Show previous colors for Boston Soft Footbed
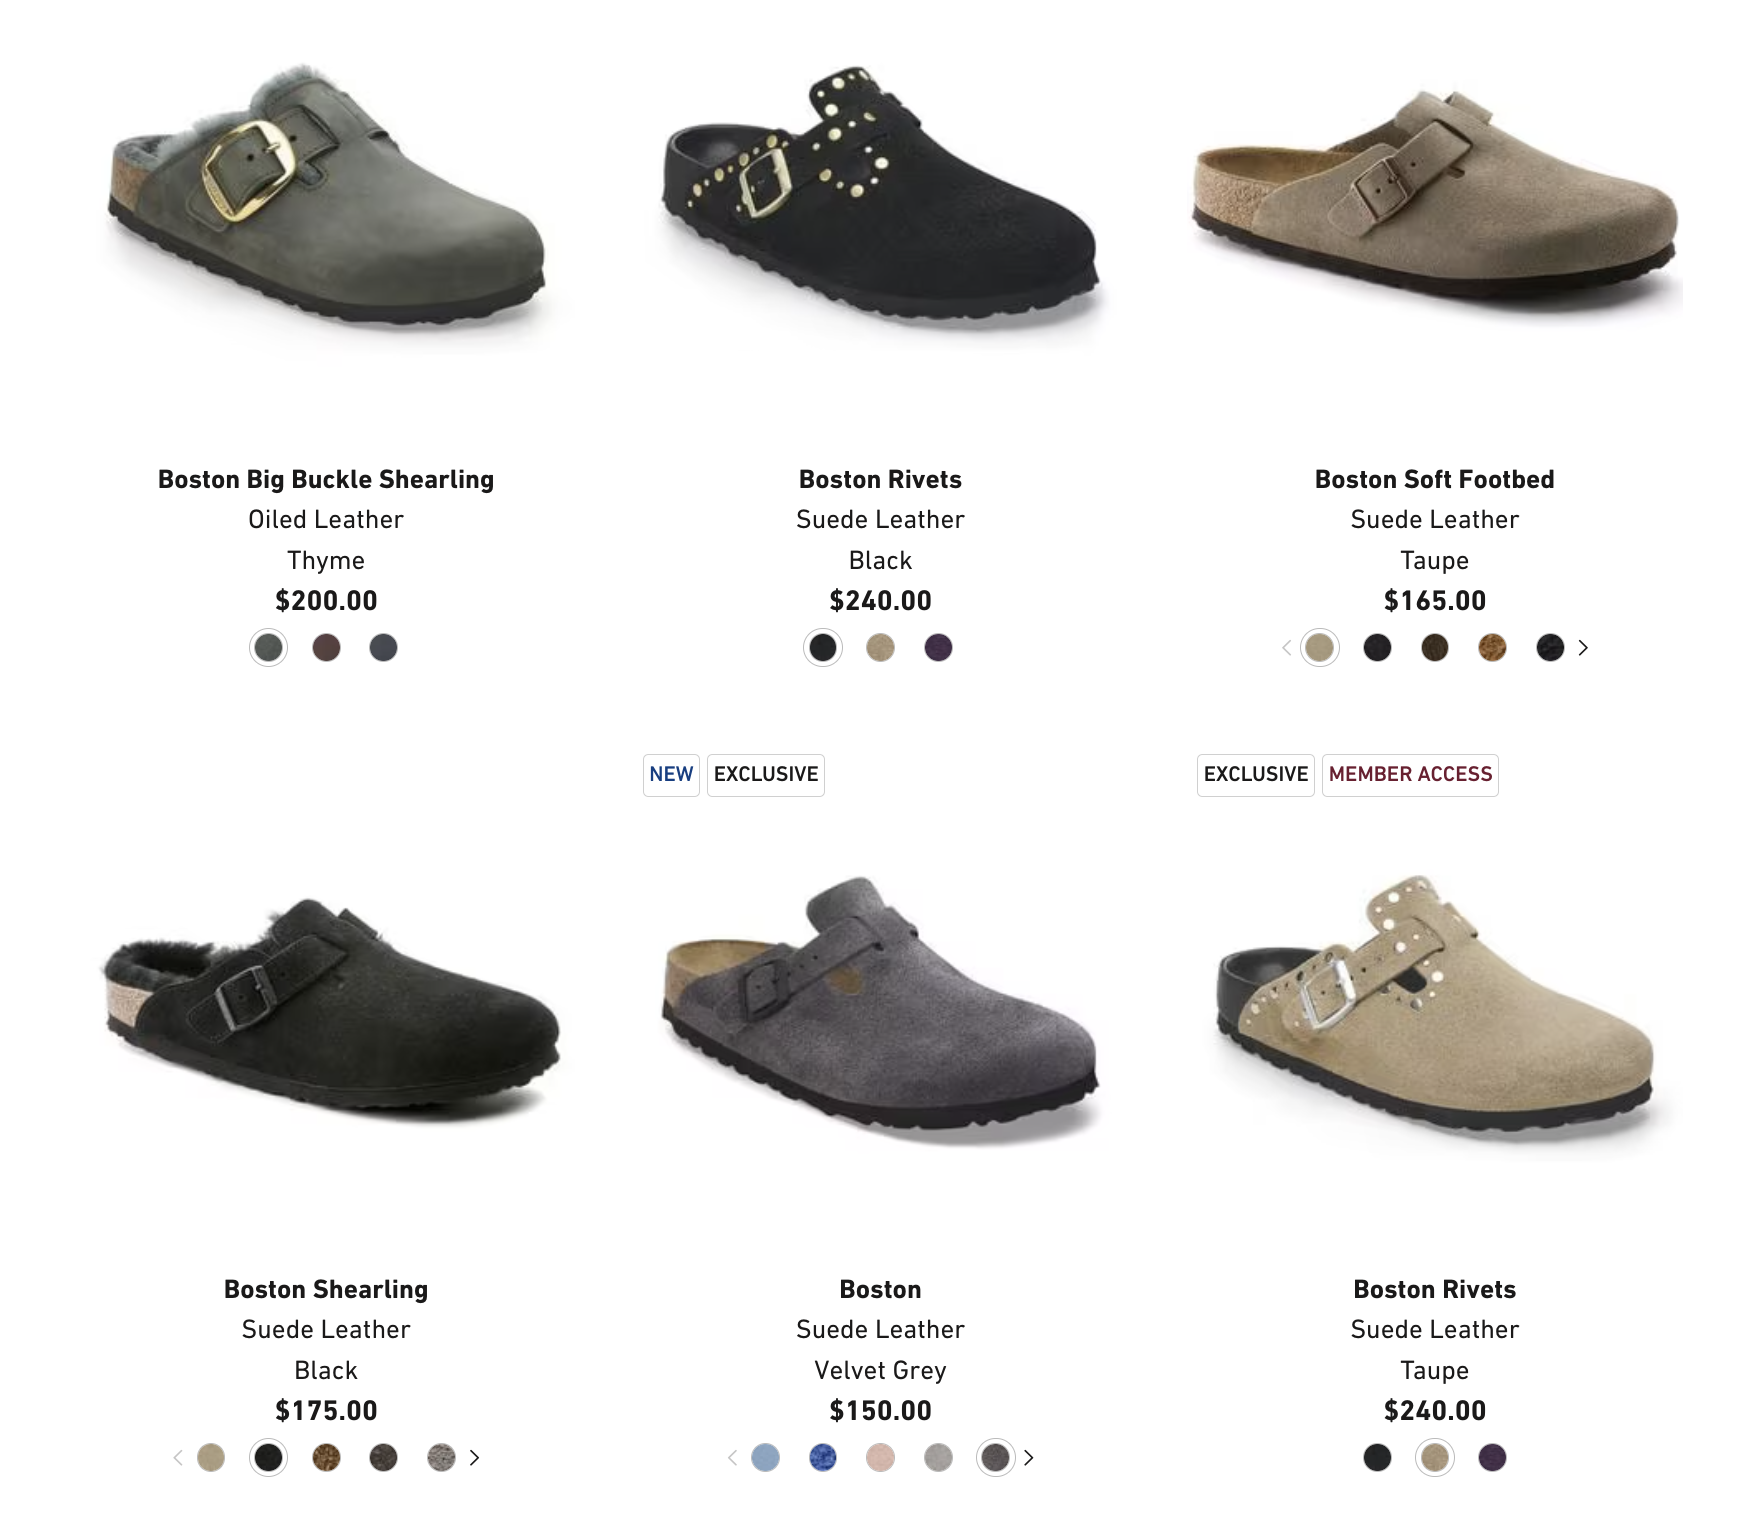The height and width of the screenshot is (1534, 1750). point(1286,648)
